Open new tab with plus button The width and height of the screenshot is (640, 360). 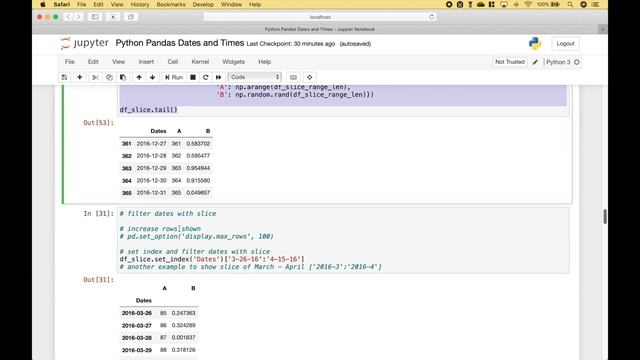pos(603,29)
